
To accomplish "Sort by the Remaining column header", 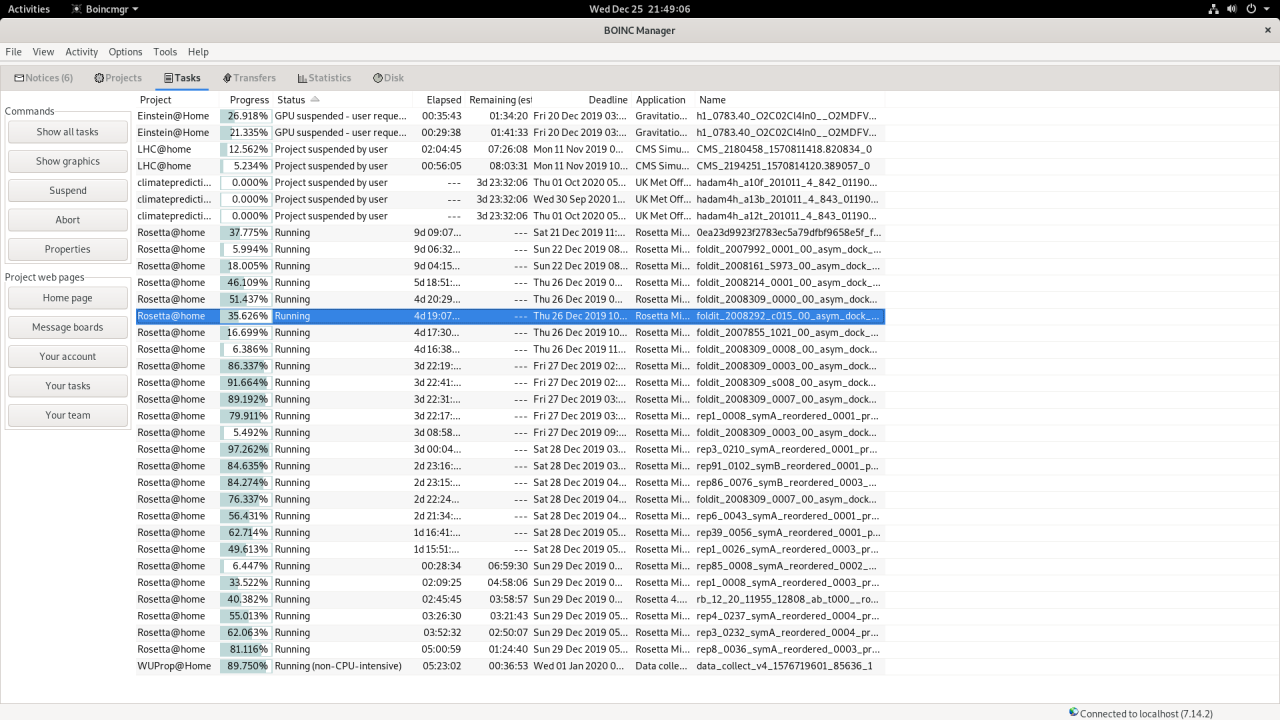I will pyautogui.click(x=498, y=100).
